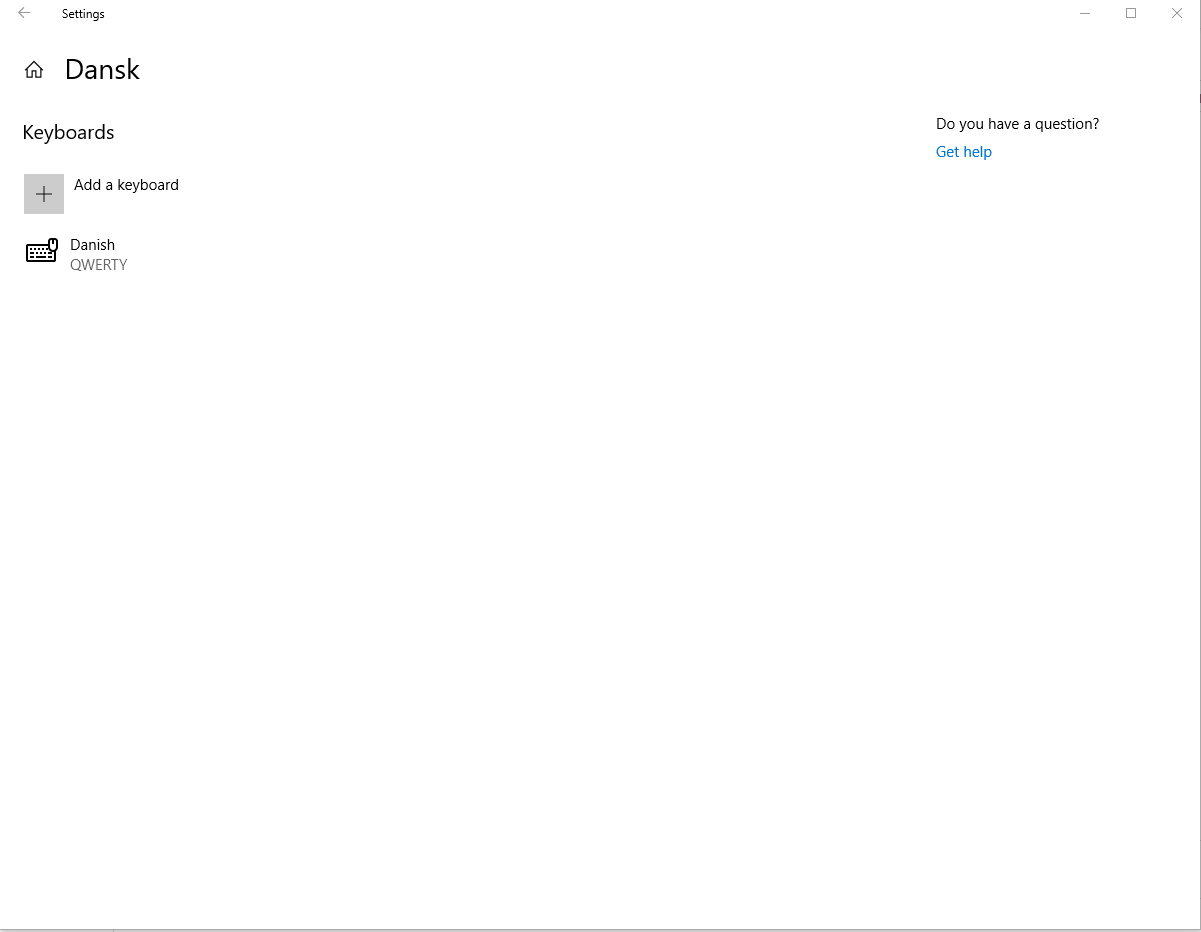This screenshot has width=1201, height=932.
Task: Close the Settings window
Action: 1177,13
